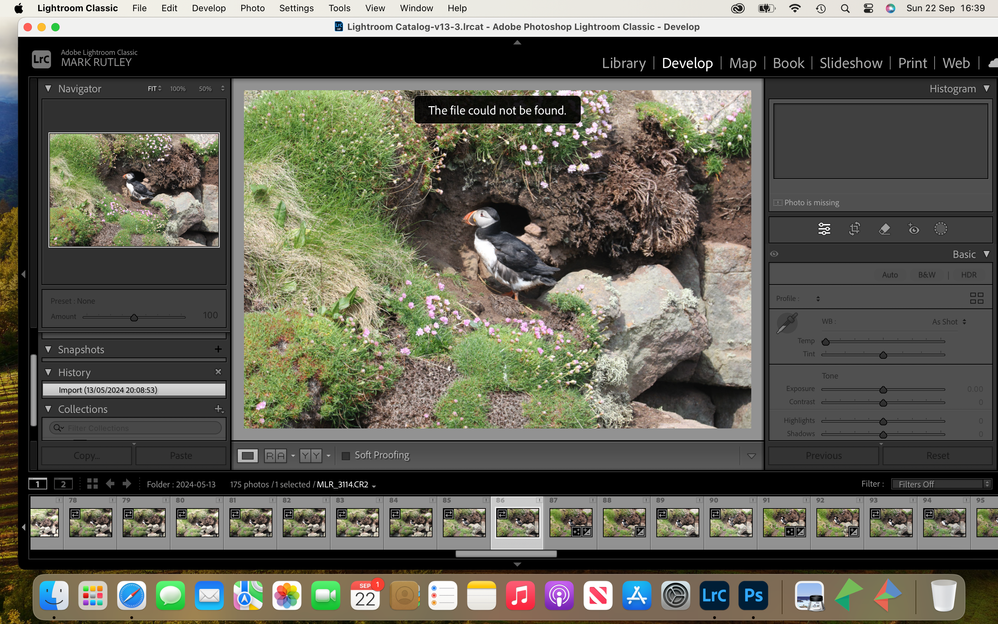
Task: Click the add Snapshot plus icon
Action: (218, 350)
